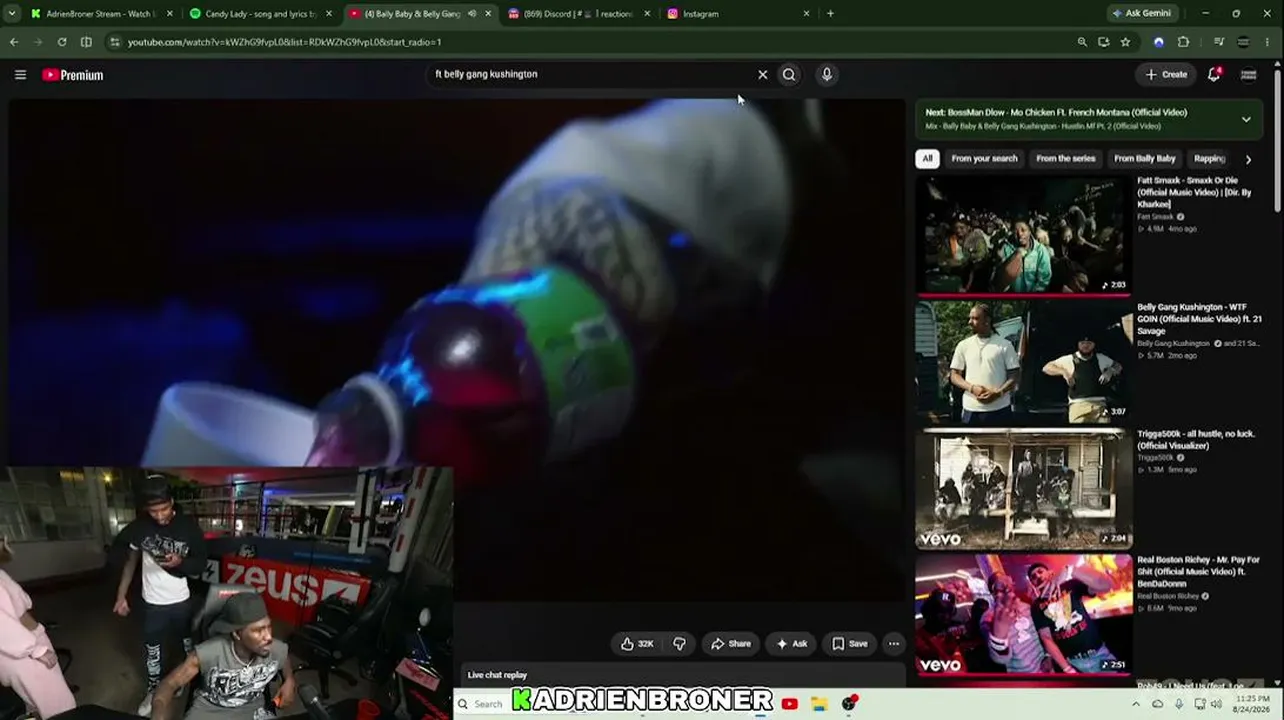Select the 'From your search' chip

[984, 159]
